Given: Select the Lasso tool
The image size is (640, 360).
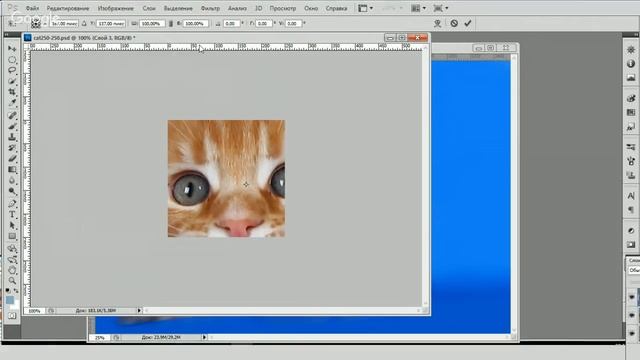Looking at the screenshot, I should pyautogui.click(x=12, y=70).
